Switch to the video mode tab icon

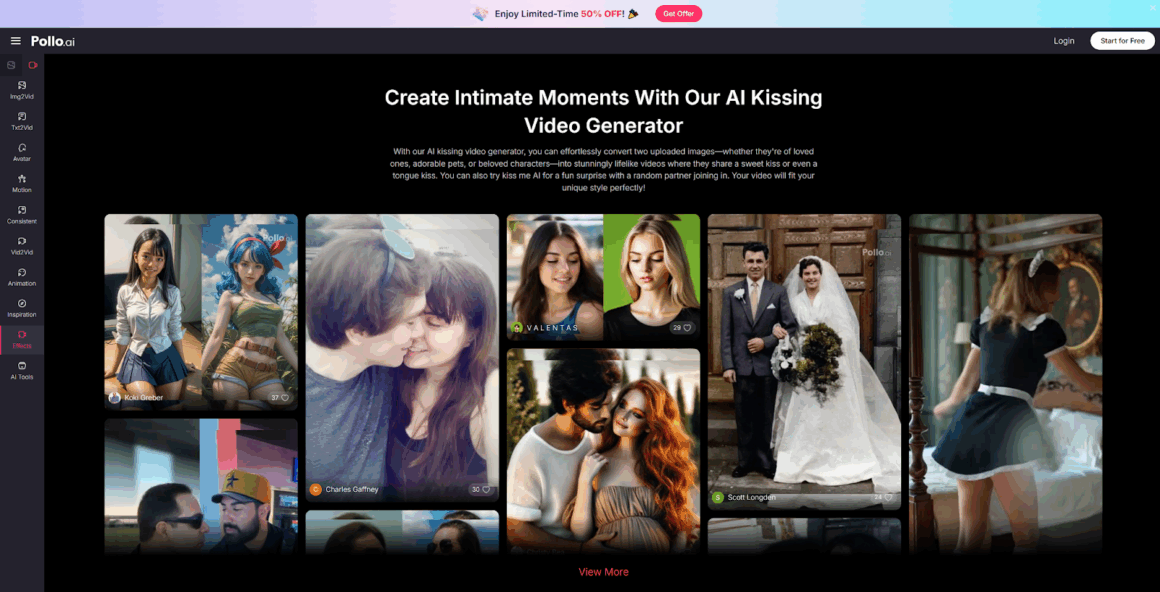(33, 65)
